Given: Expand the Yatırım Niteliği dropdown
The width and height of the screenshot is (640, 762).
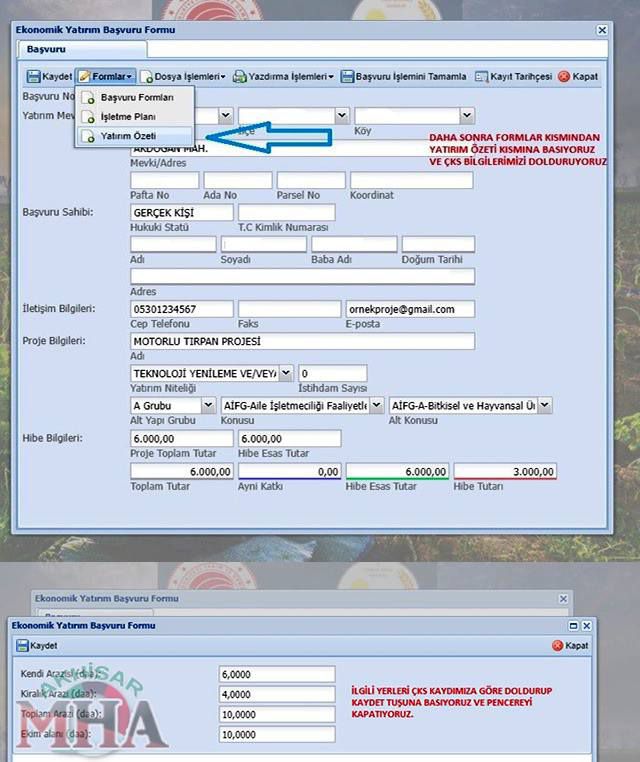Looking at the screenshot, I should point(286,373).
